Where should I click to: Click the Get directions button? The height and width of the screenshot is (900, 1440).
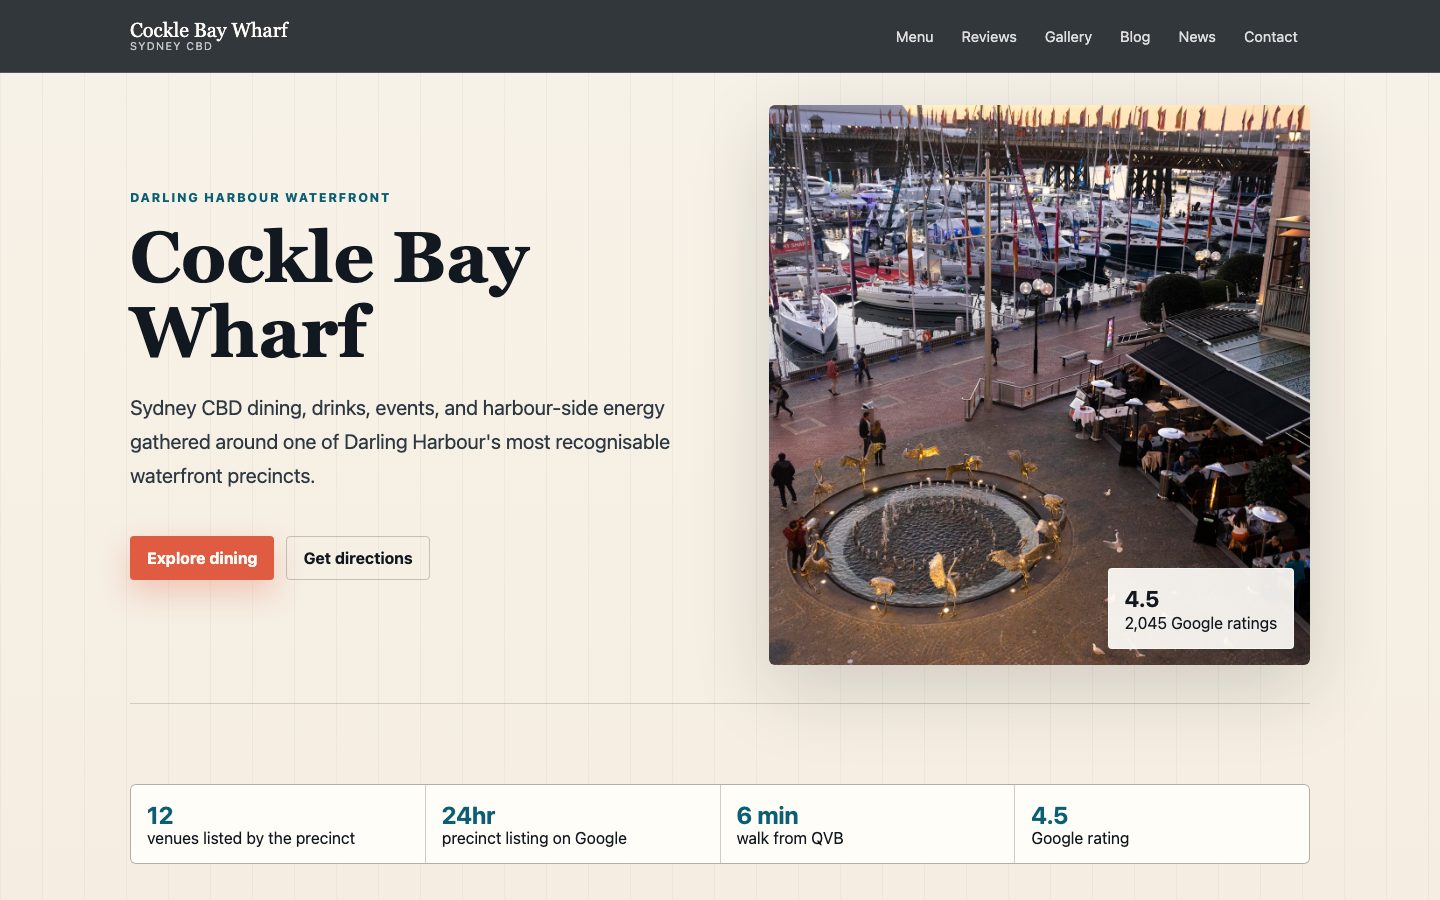tap(358, 558)
